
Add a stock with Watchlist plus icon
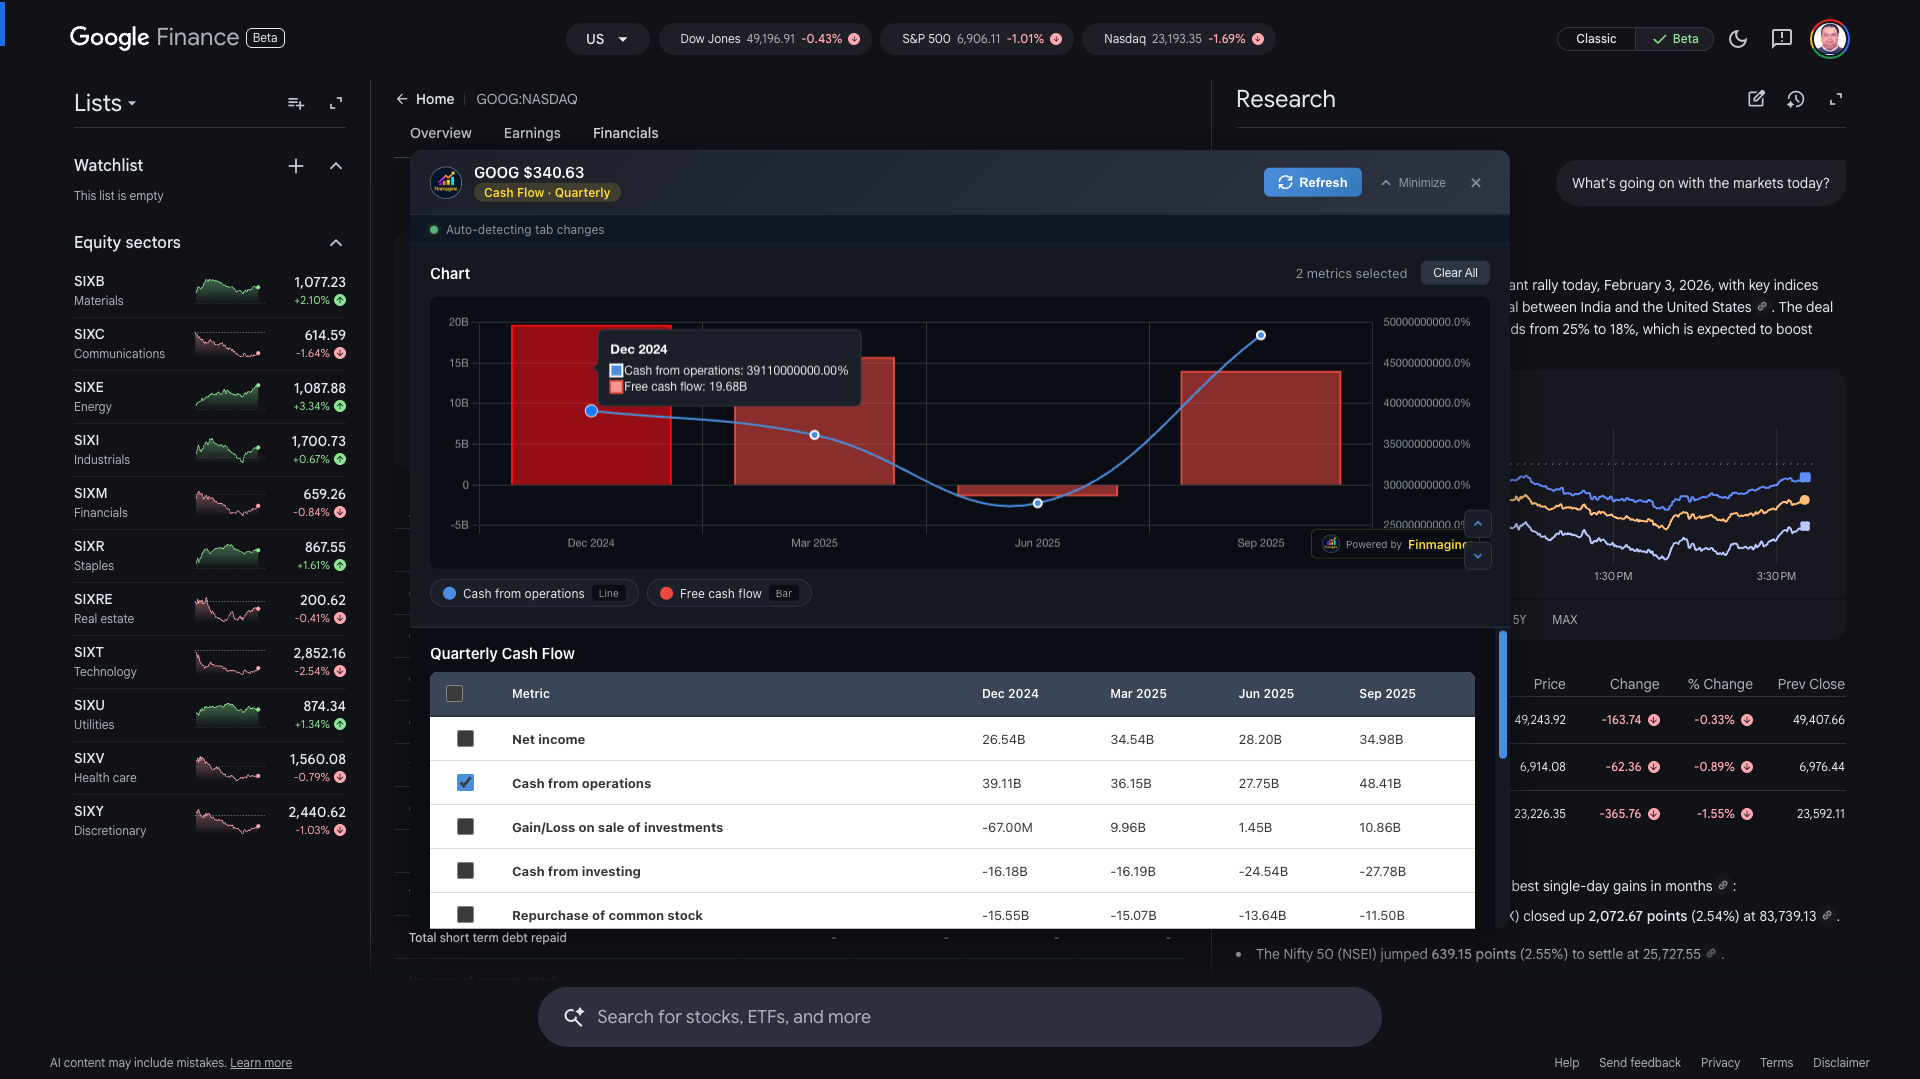(296, 166)
